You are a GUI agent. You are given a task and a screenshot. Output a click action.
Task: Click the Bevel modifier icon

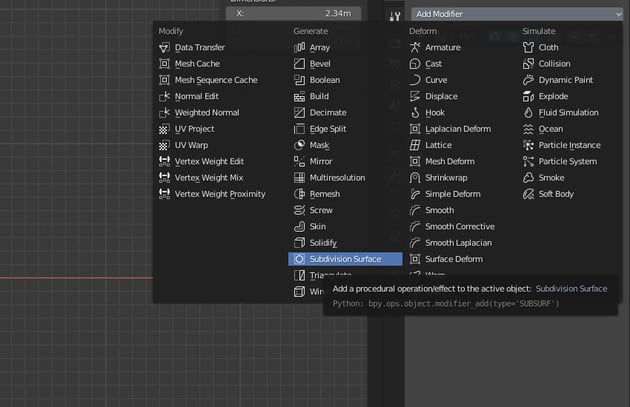coord(299,64)
